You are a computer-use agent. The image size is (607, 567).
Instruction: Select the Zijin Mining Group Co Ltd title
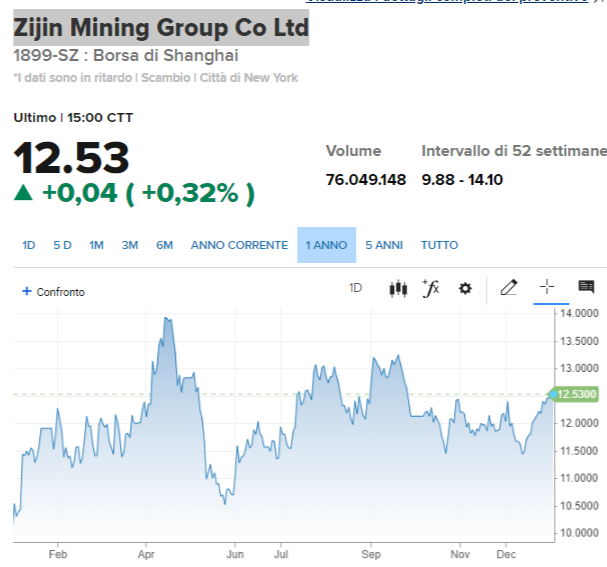(x=161, y=28)
